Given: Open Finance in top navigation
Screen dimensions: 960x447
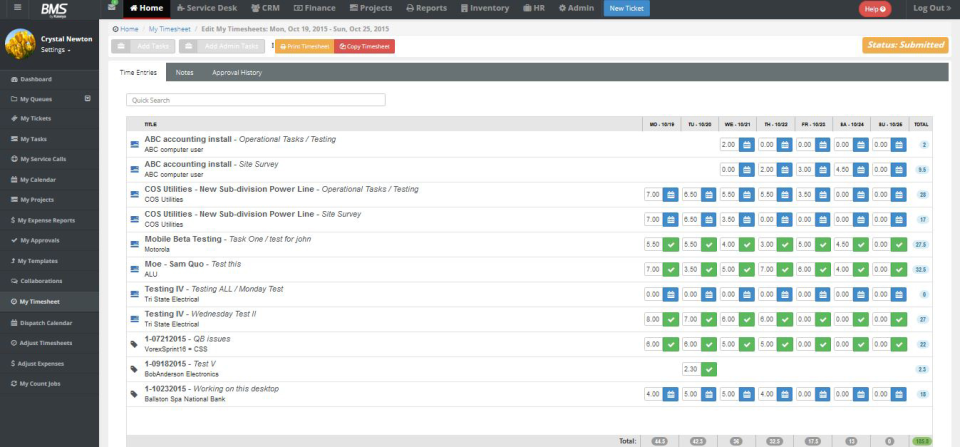Looking at the screenshot, I should pyautogui.click(x=315, y=9).
